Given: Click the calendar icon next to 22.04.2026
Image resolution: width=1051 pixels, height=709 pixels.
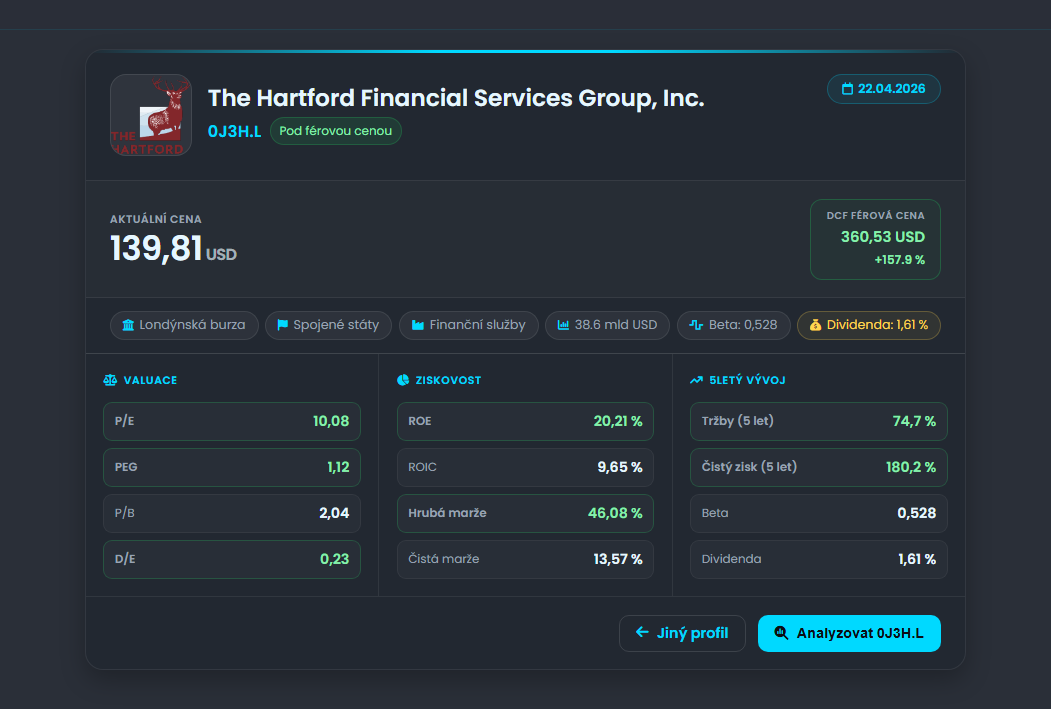Looking at the screenshot, I should click(847, 89).
